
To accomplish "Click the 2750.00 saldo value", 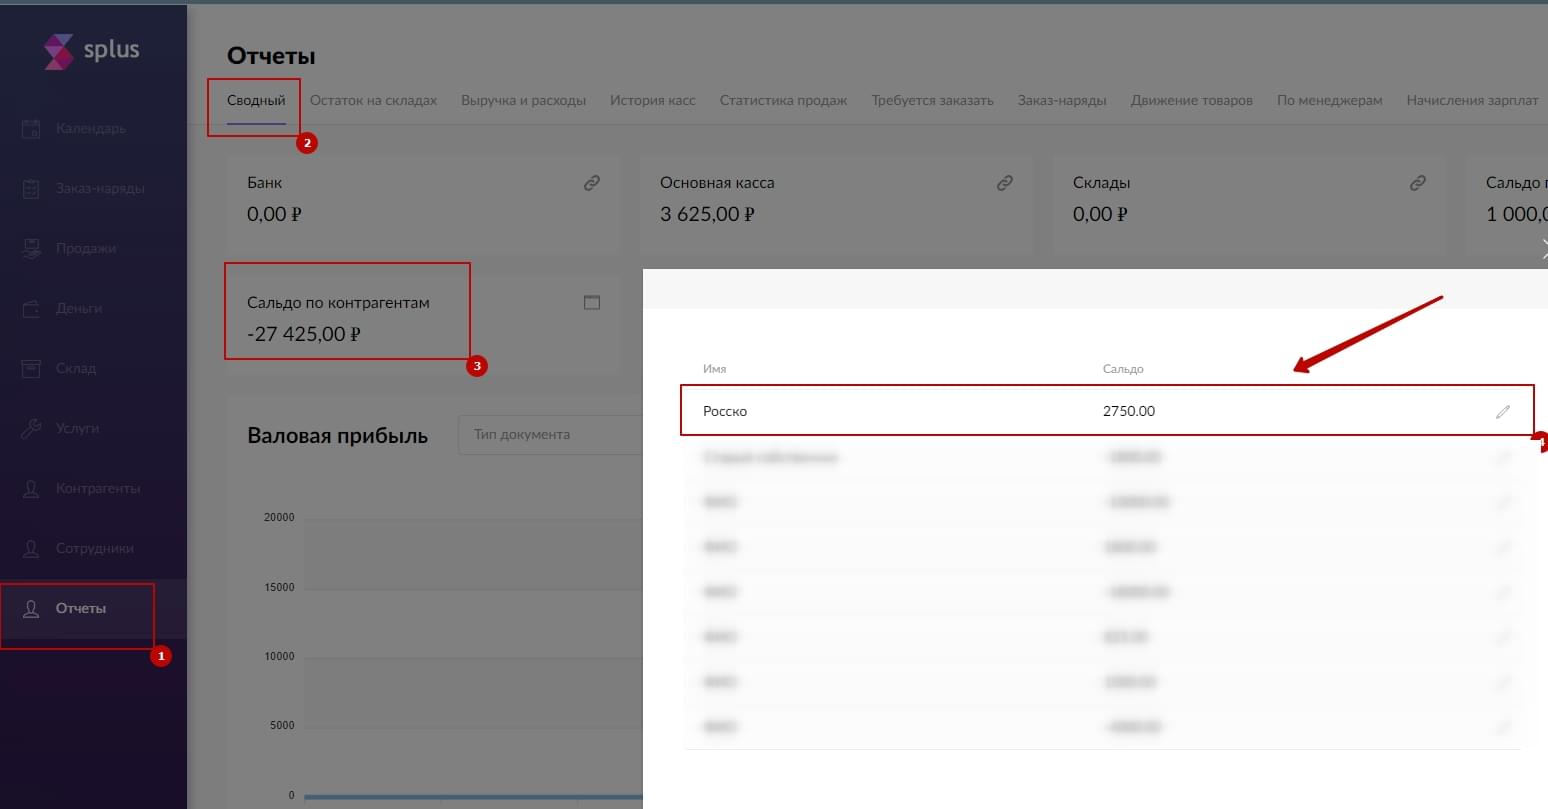I will coord(1129,411).
